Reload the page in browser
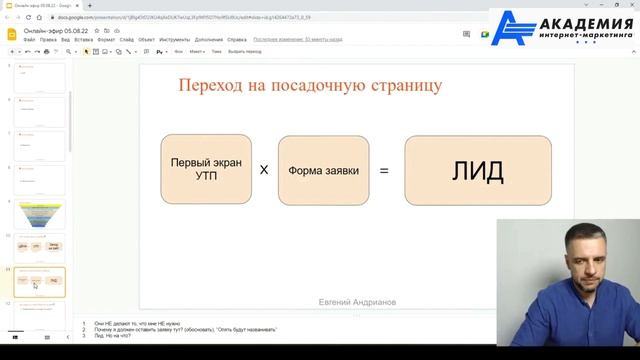 click(x=28, y=18)
